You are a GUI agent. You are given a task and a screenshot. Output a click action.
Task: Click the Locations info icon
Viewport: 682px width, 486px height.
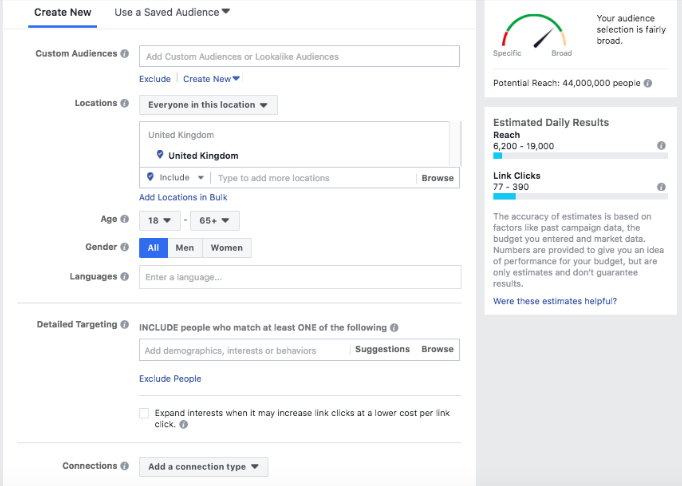(x=125, y=103)
